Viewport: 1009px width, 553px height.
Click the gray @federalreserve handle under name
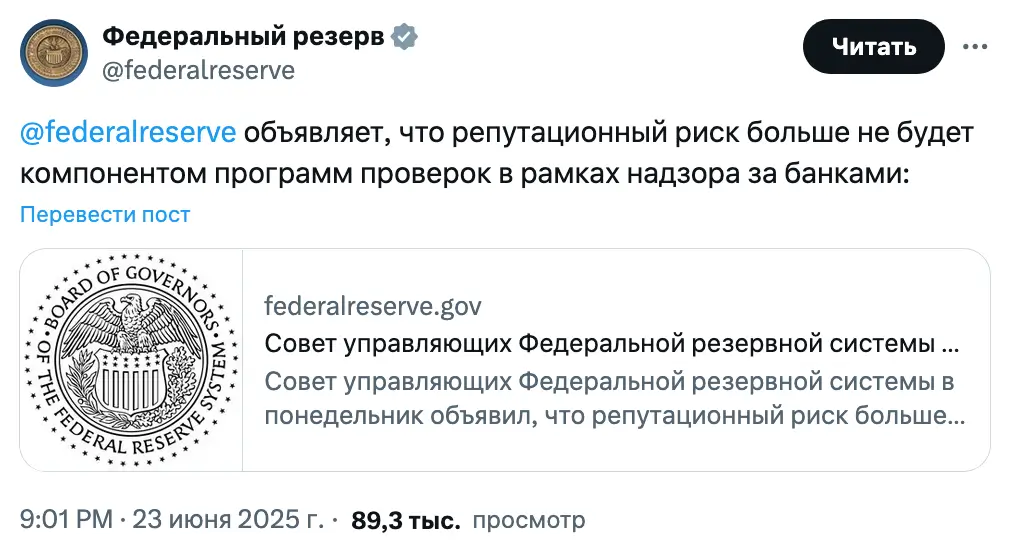tap(198, 70)
